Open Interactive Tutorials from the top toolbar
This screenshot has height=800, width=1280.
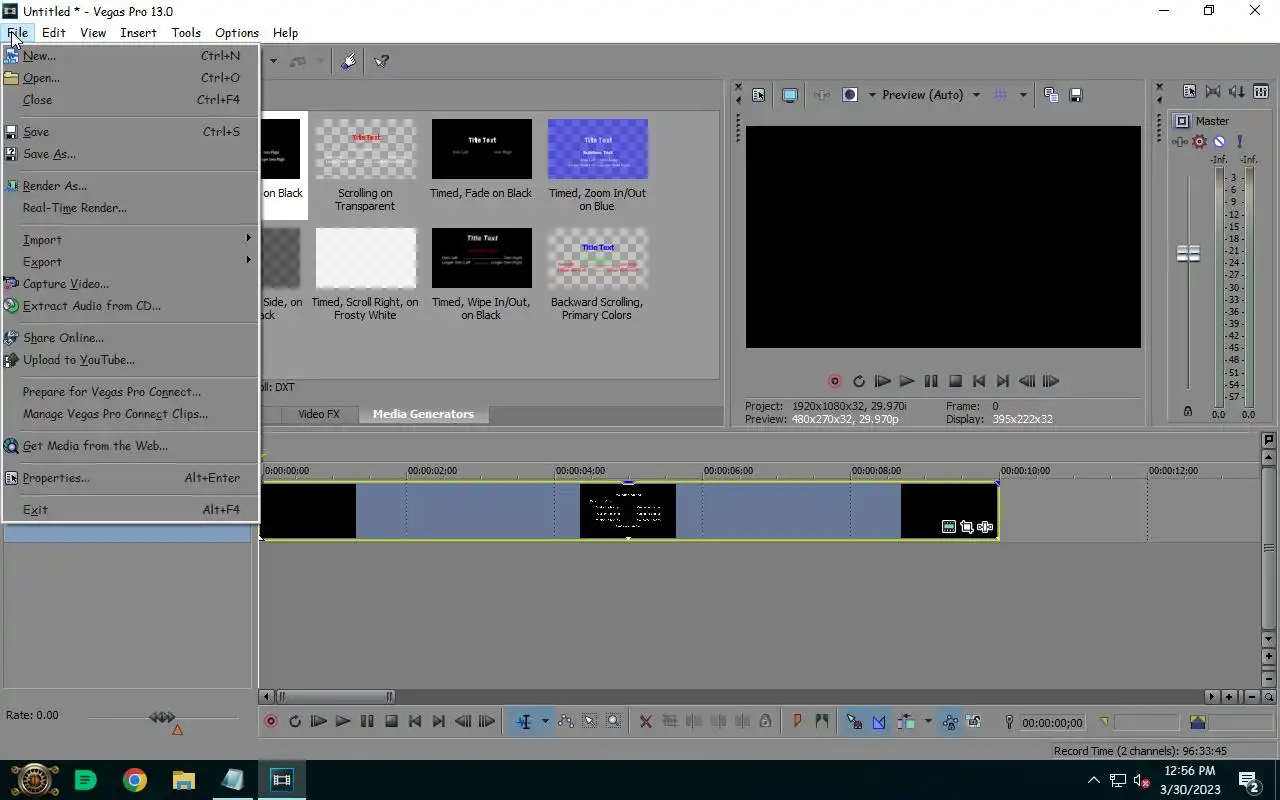point(348,61)
